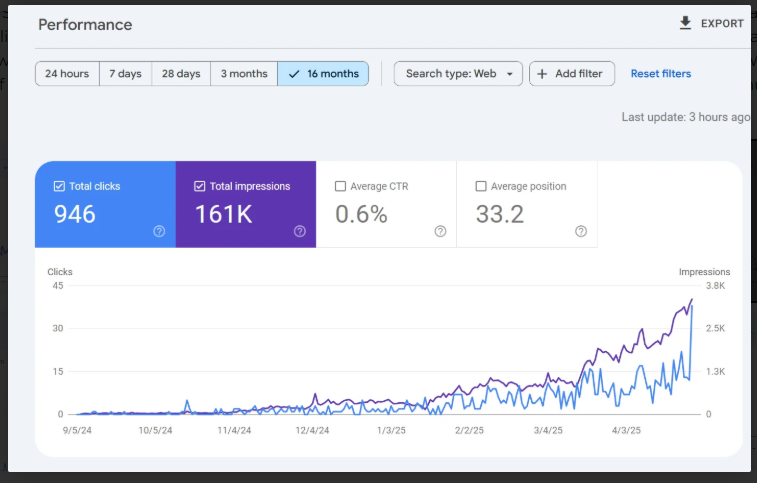Click the 15 clicks axis value
757x483 pixels.
(x=58, y=371)
